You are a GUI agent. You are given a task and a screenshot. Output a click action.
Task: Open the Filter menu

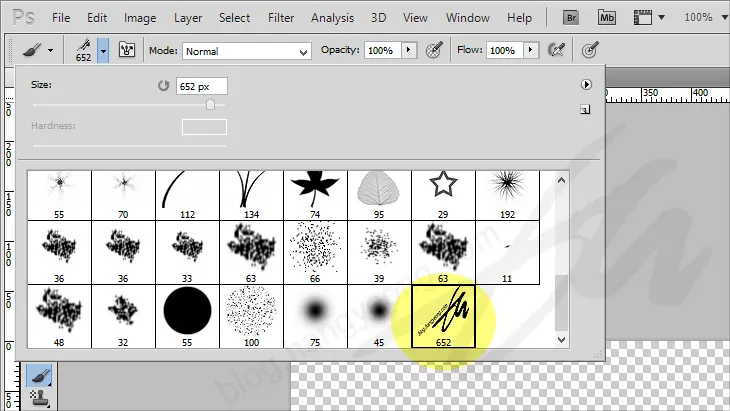coord(281,18)
